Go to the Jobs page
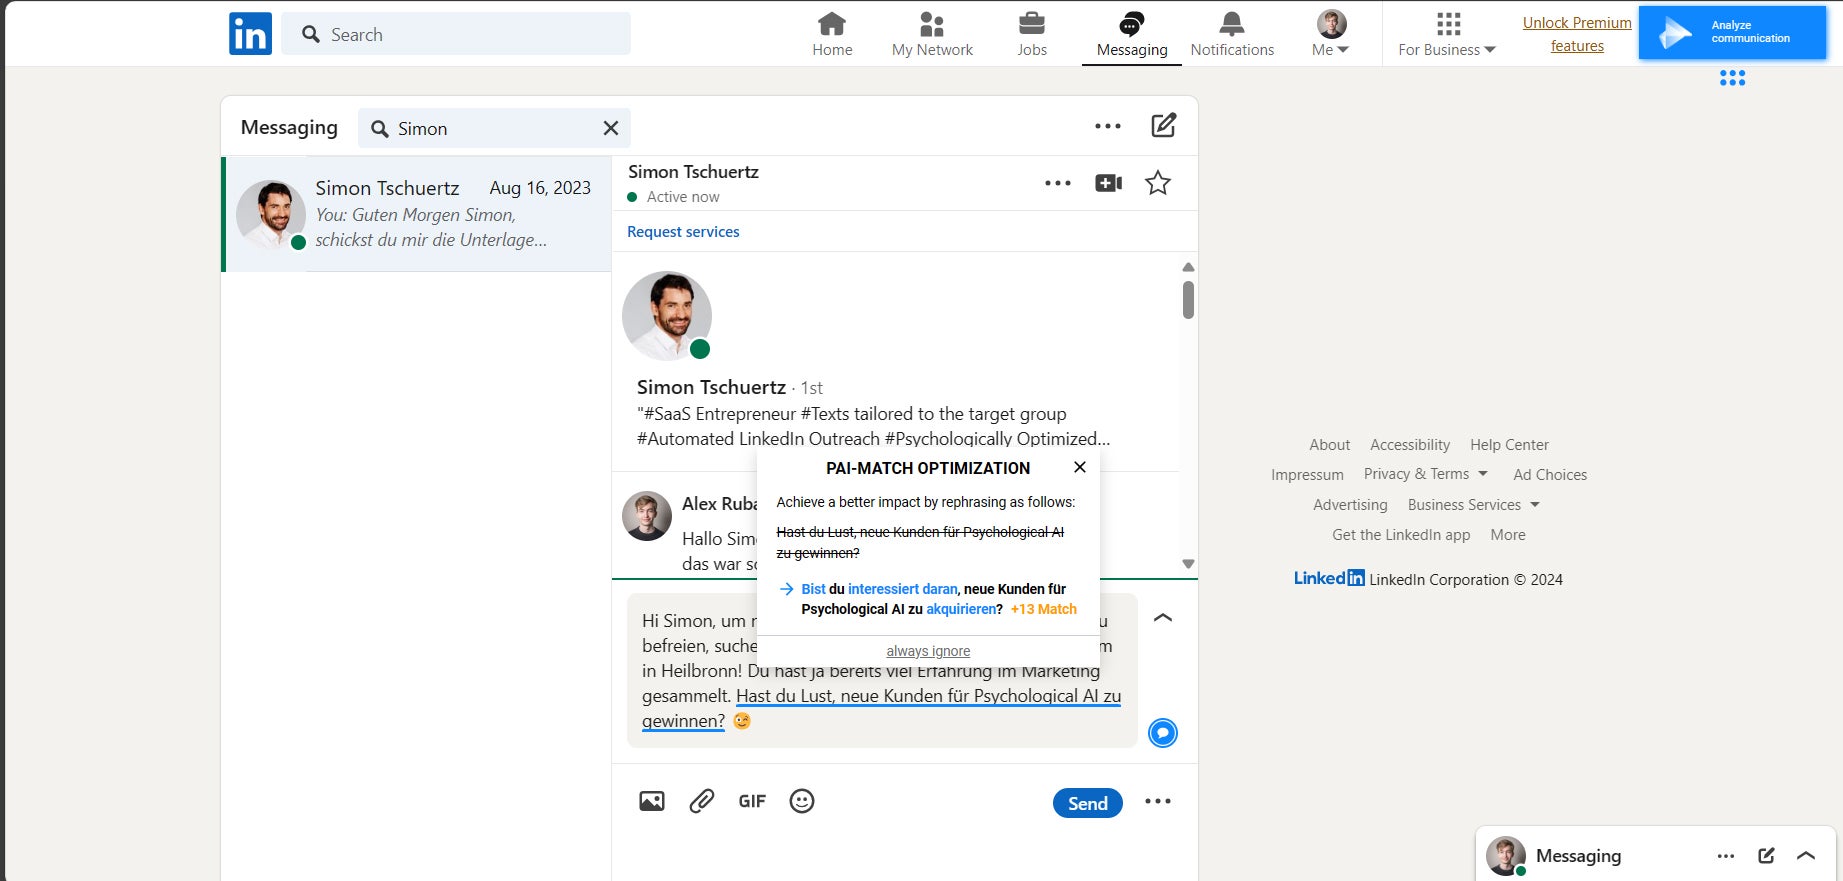The height and width of the screenshot is (881, 1843). (1031, 34)
